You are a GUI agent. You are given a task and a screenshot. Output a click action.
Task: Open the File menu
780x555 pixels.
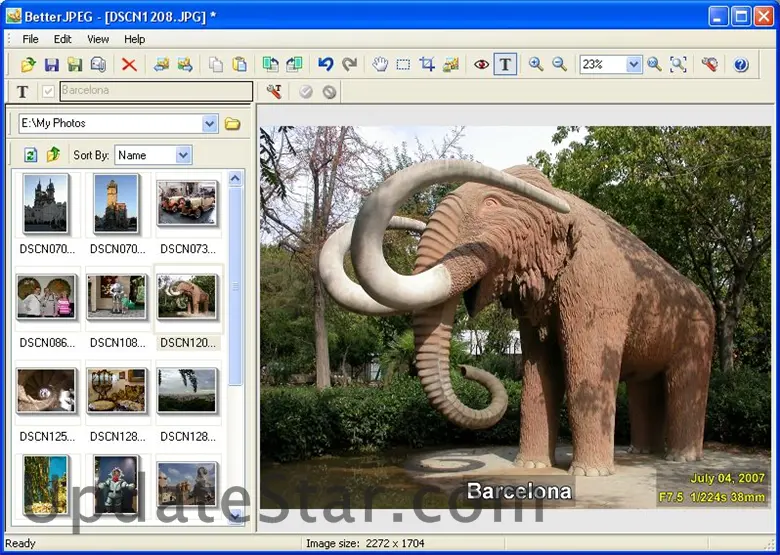30,39
